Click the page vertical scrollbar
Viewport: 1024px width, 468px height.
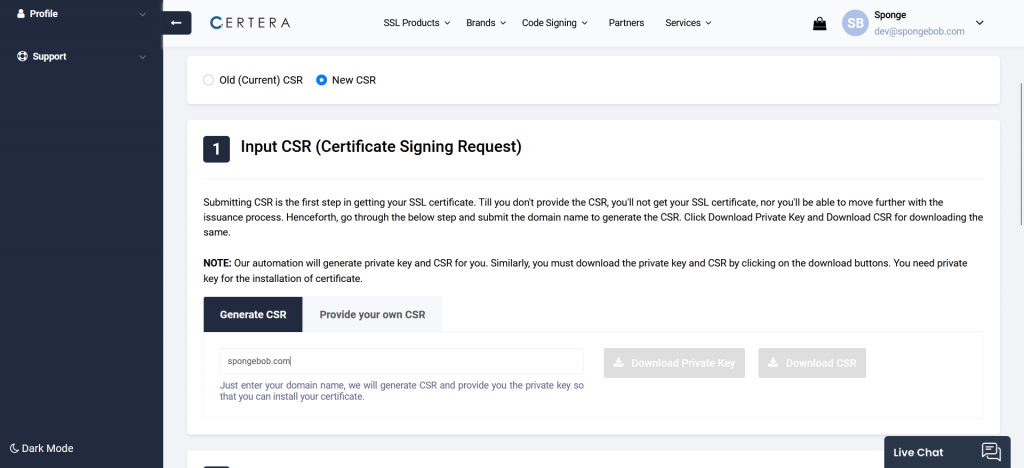(1020, 155)
